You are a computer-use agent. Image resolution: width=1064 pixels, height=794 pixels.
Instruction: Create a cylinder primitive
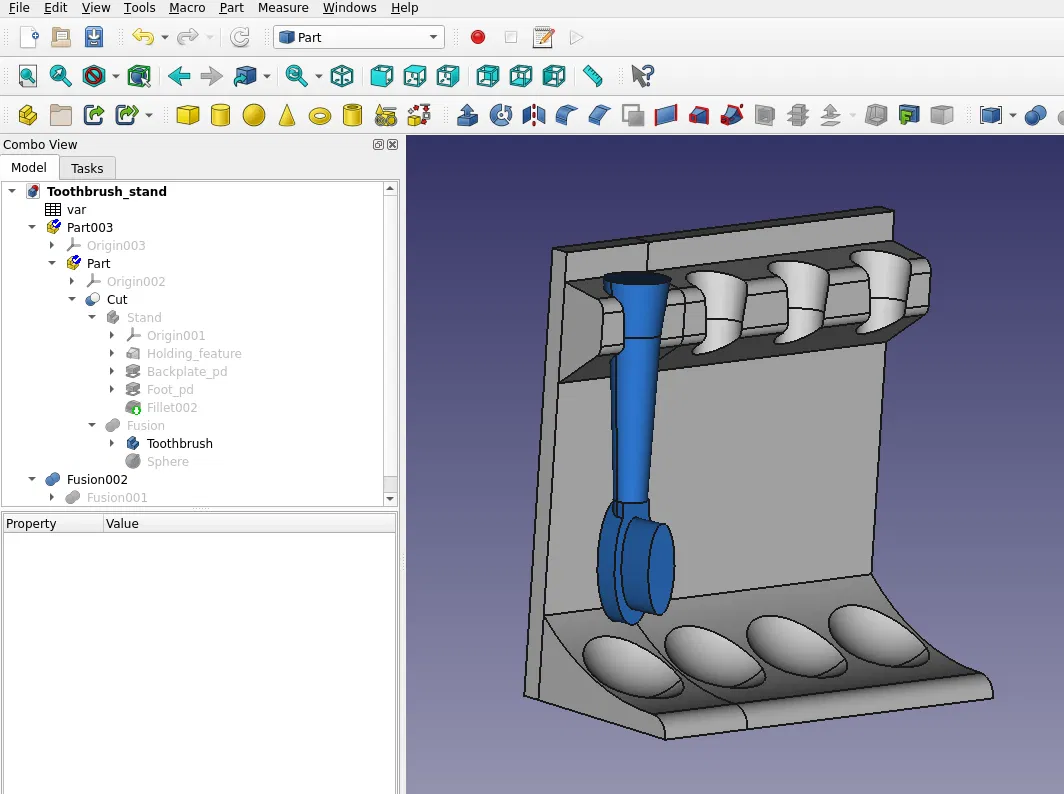tap(220, 115)
